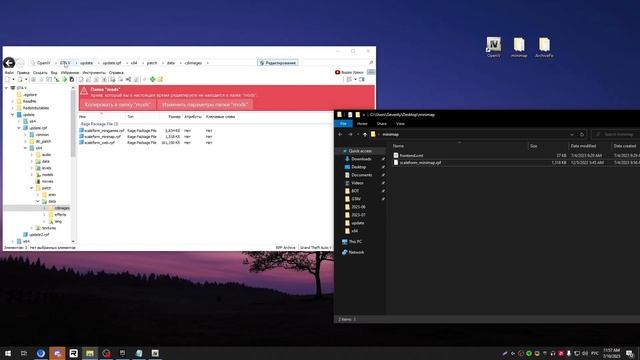This screenshot has width=640, height=360.
Task: Click Копировать в папку "mods" button
Action: [118, 104]
